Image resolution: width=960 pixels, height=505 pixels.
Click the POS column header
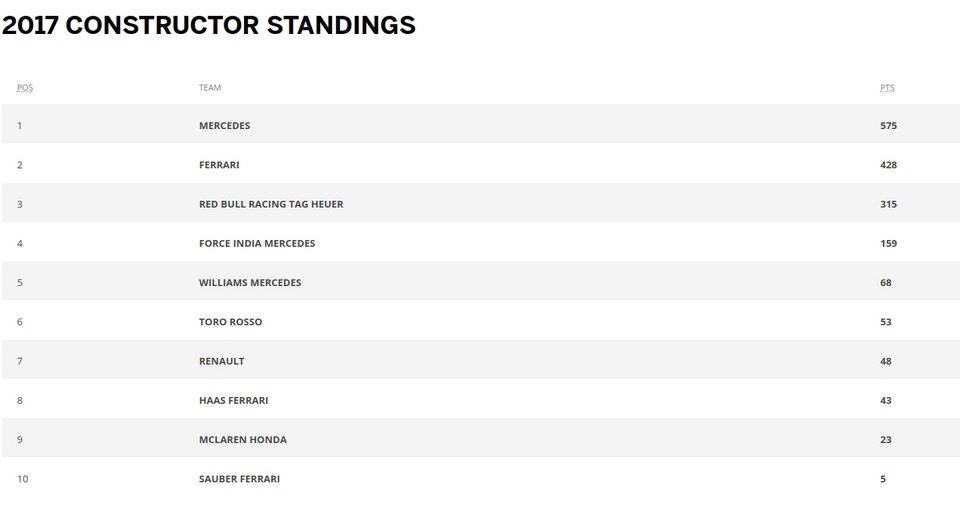point(25,88)
